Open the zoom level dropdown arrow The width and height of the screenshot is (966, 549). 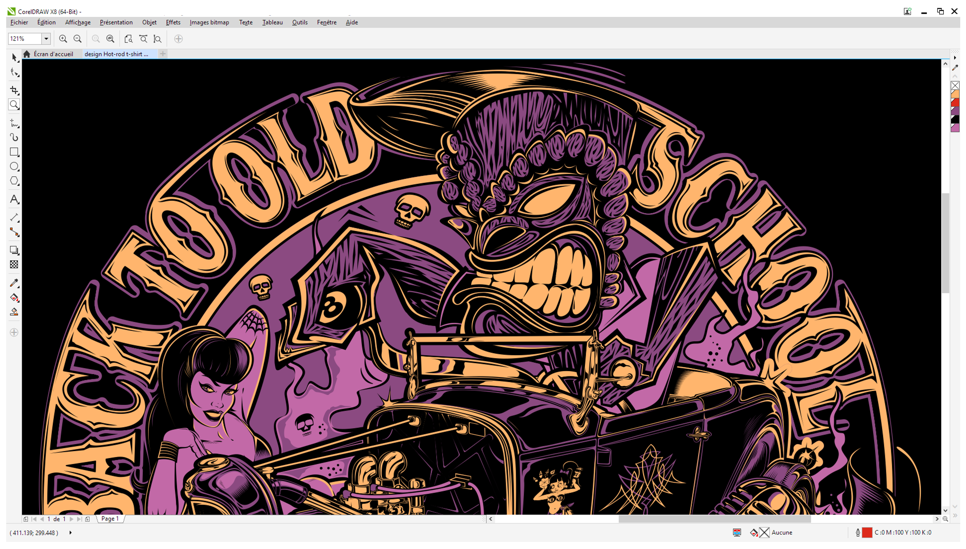pyautogui.click(x=46, y=39)
